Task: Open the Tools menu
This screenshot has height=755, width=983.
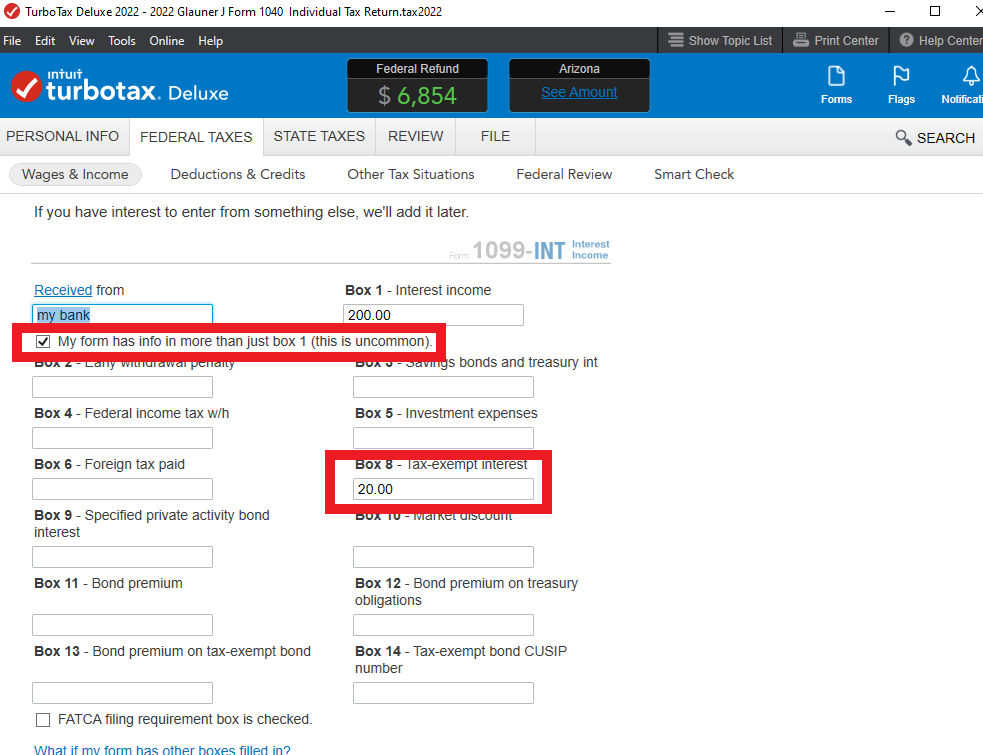Action: pos(122,41)
